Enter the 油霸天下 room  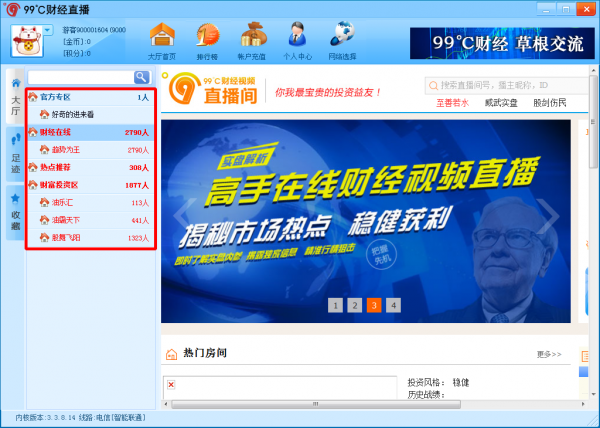point(90,220)
